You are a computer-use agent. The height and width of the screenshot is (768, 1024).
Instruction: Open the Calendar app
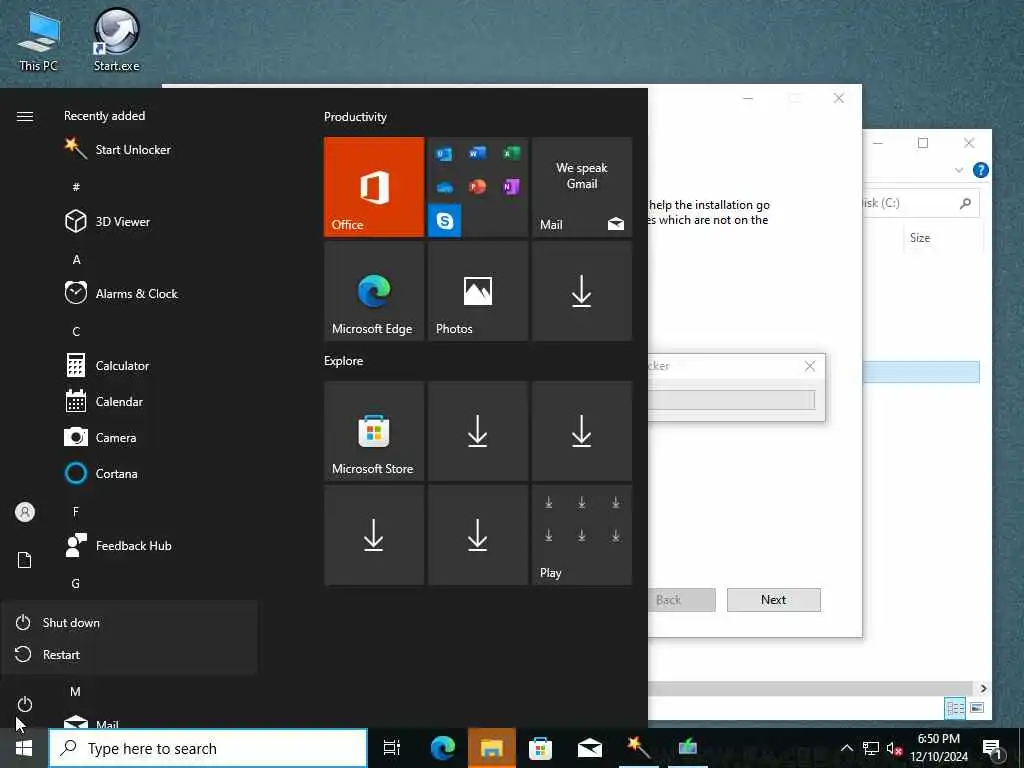click(104, 402)
